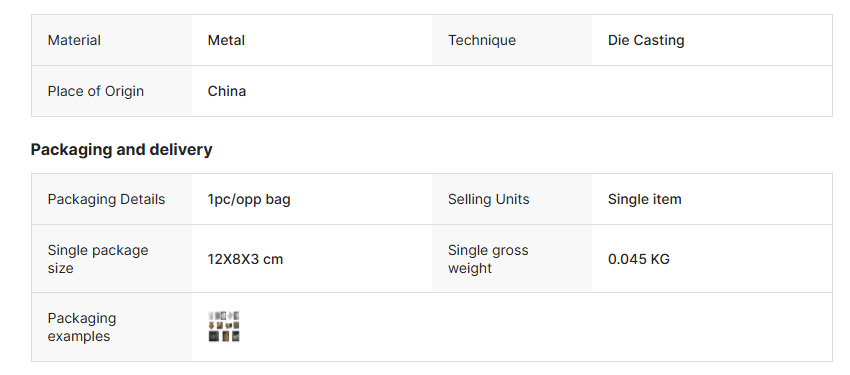850x375 pixels.
Task: Click the Single package size label
Action: [98, 259]
